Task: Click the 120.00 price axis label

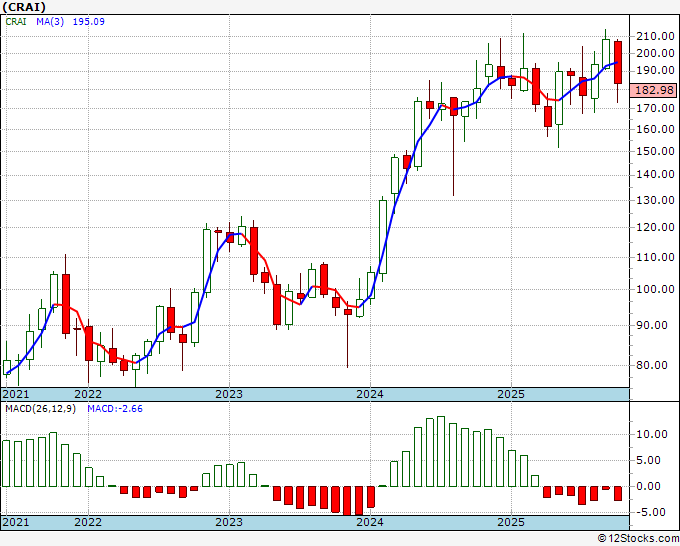Action: (x=655, y=227)
